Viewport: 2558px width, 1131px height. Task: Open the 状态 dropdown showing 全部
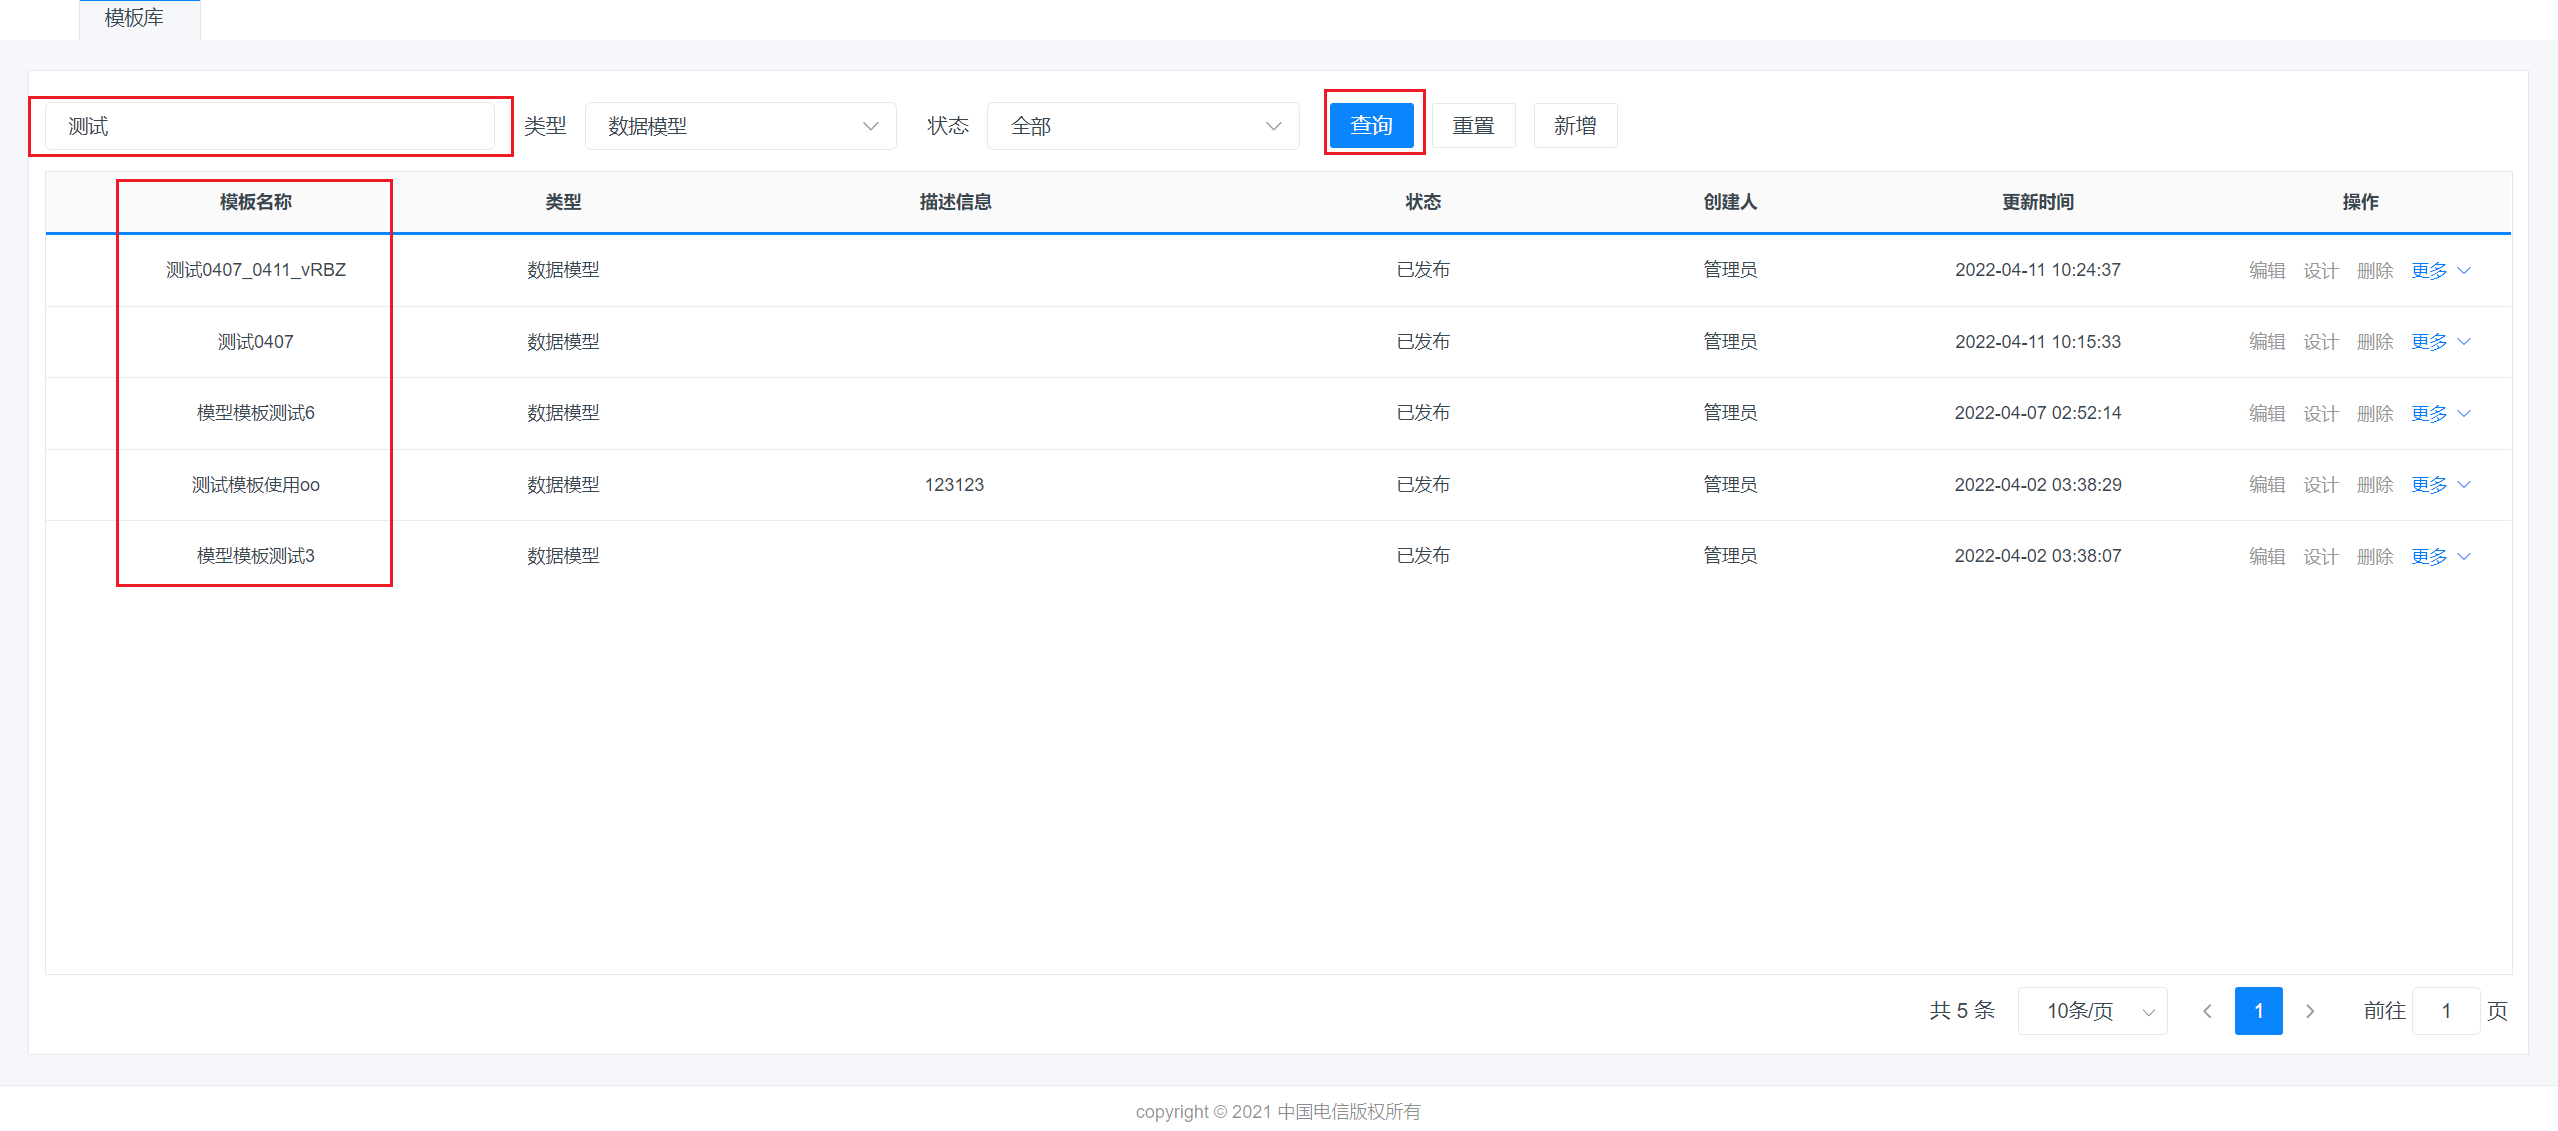1142,126
